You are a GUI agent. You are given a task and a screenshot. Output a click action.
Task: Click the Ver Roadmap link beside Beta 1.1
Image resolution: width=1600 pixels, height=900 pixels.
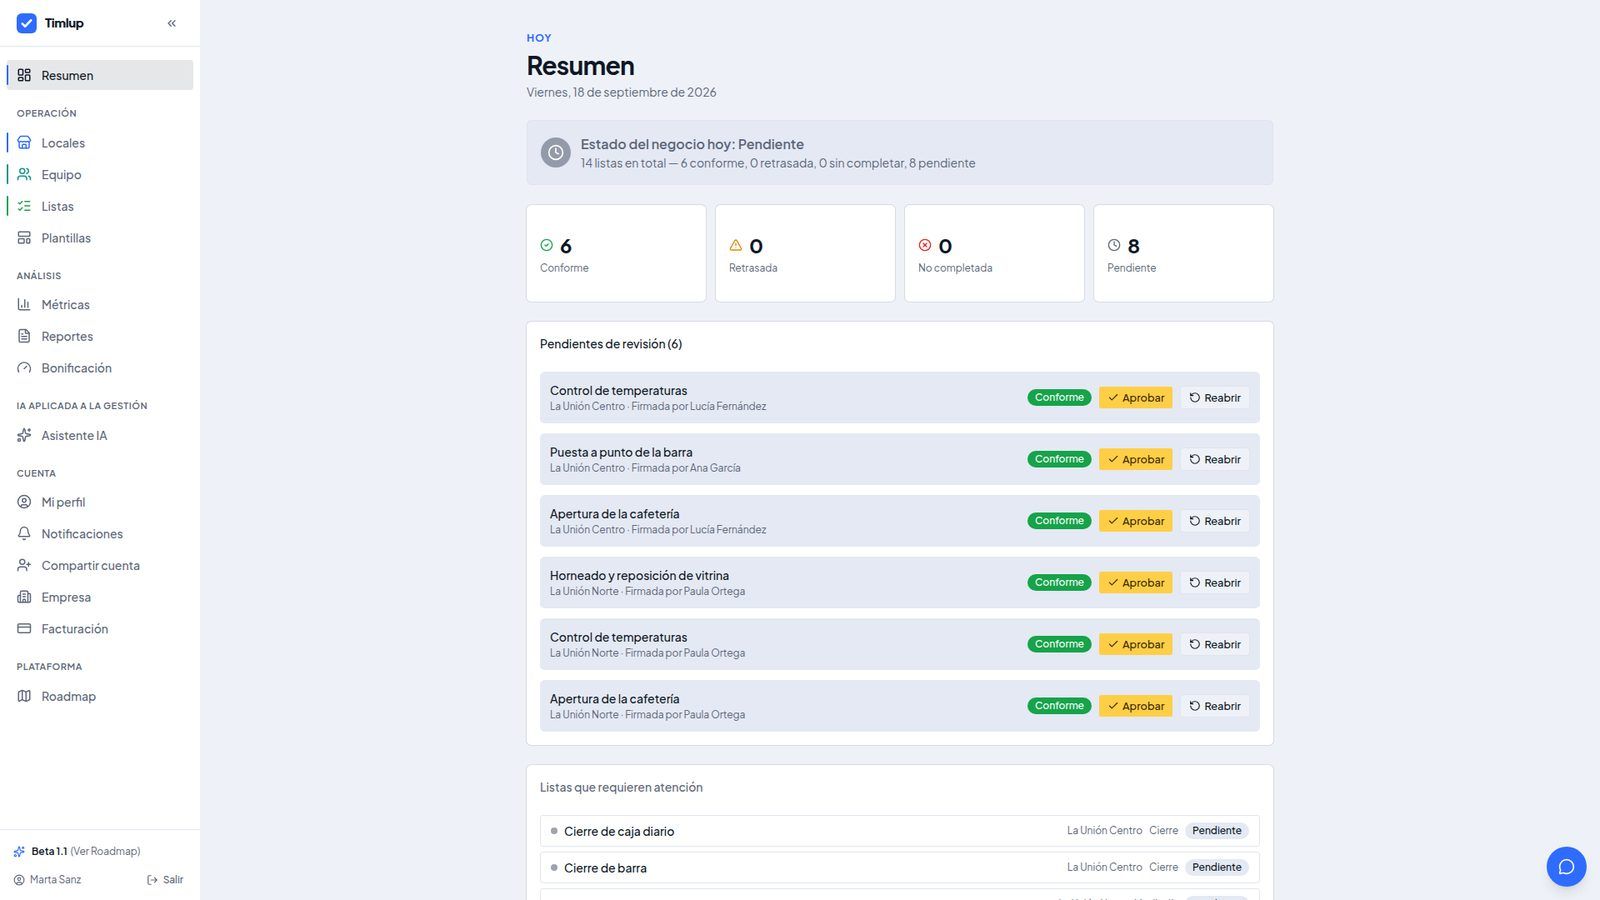pos(105,851)
